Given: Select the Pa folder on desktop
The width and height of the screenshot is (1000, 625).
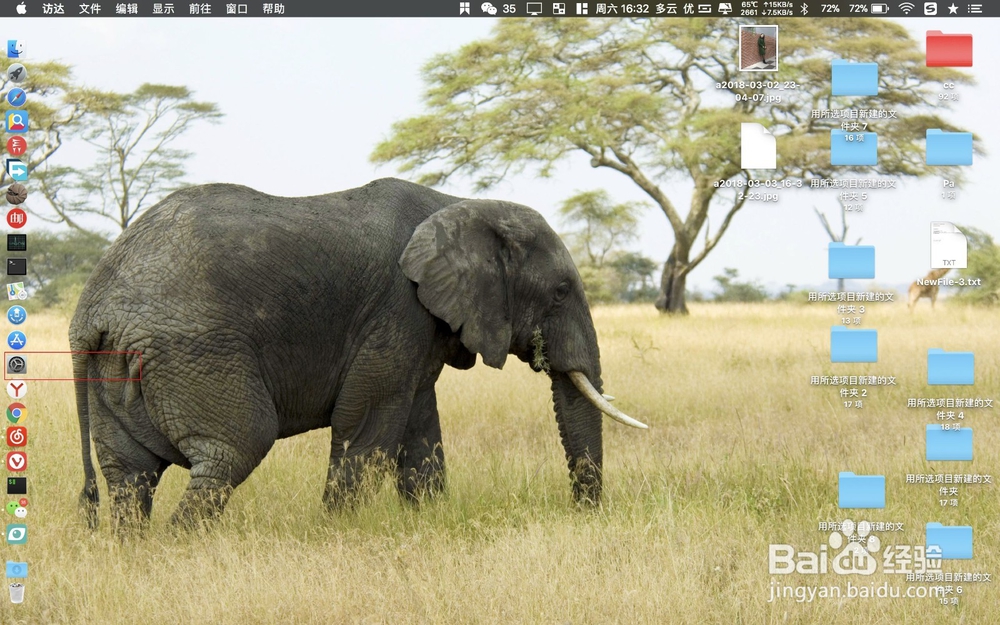Looking at the screenshot, I should (x=949, y=147).
